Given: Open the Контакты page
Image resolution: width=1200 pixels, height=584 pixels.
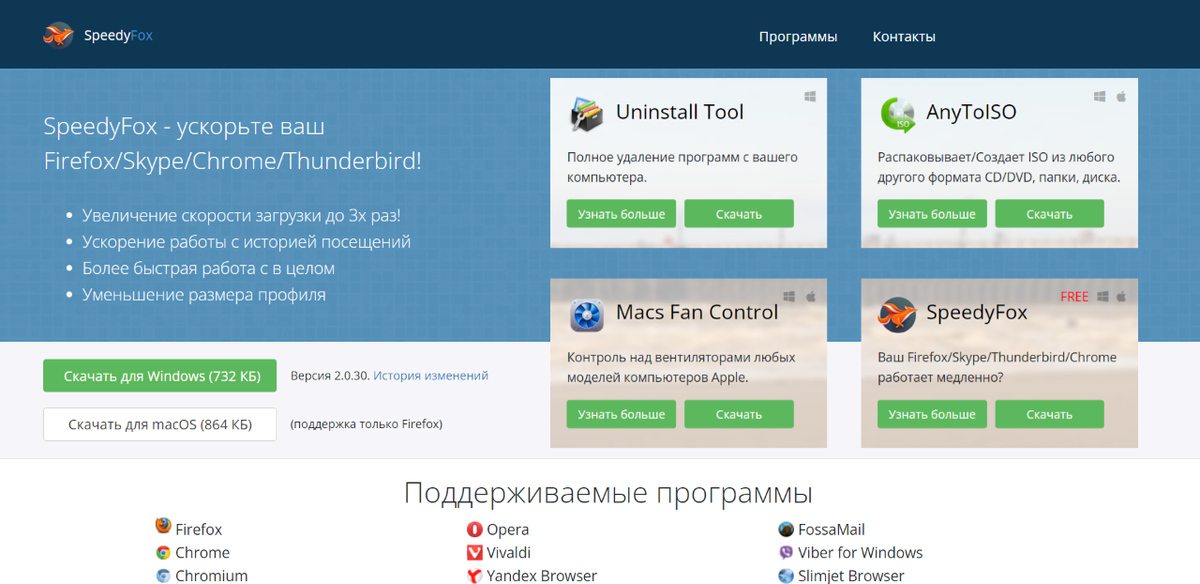Looking at the screenshot, I should [x=903, y=36].
